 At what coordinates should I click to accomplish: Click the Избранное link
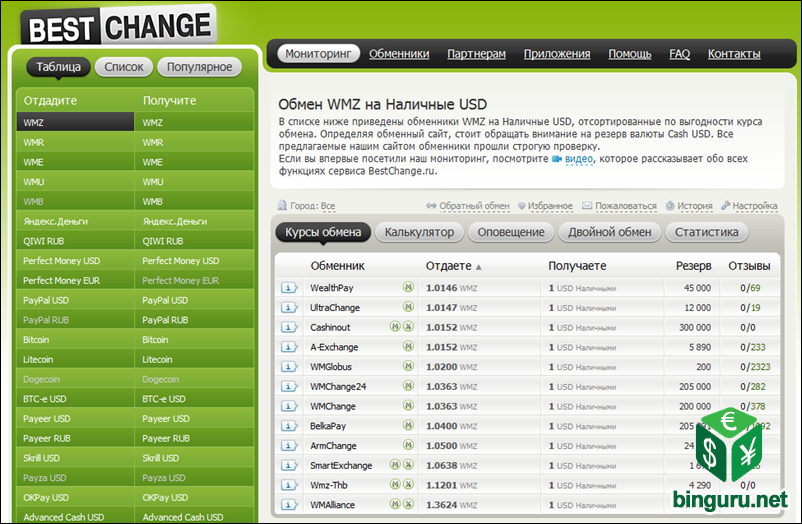(550, 206)
